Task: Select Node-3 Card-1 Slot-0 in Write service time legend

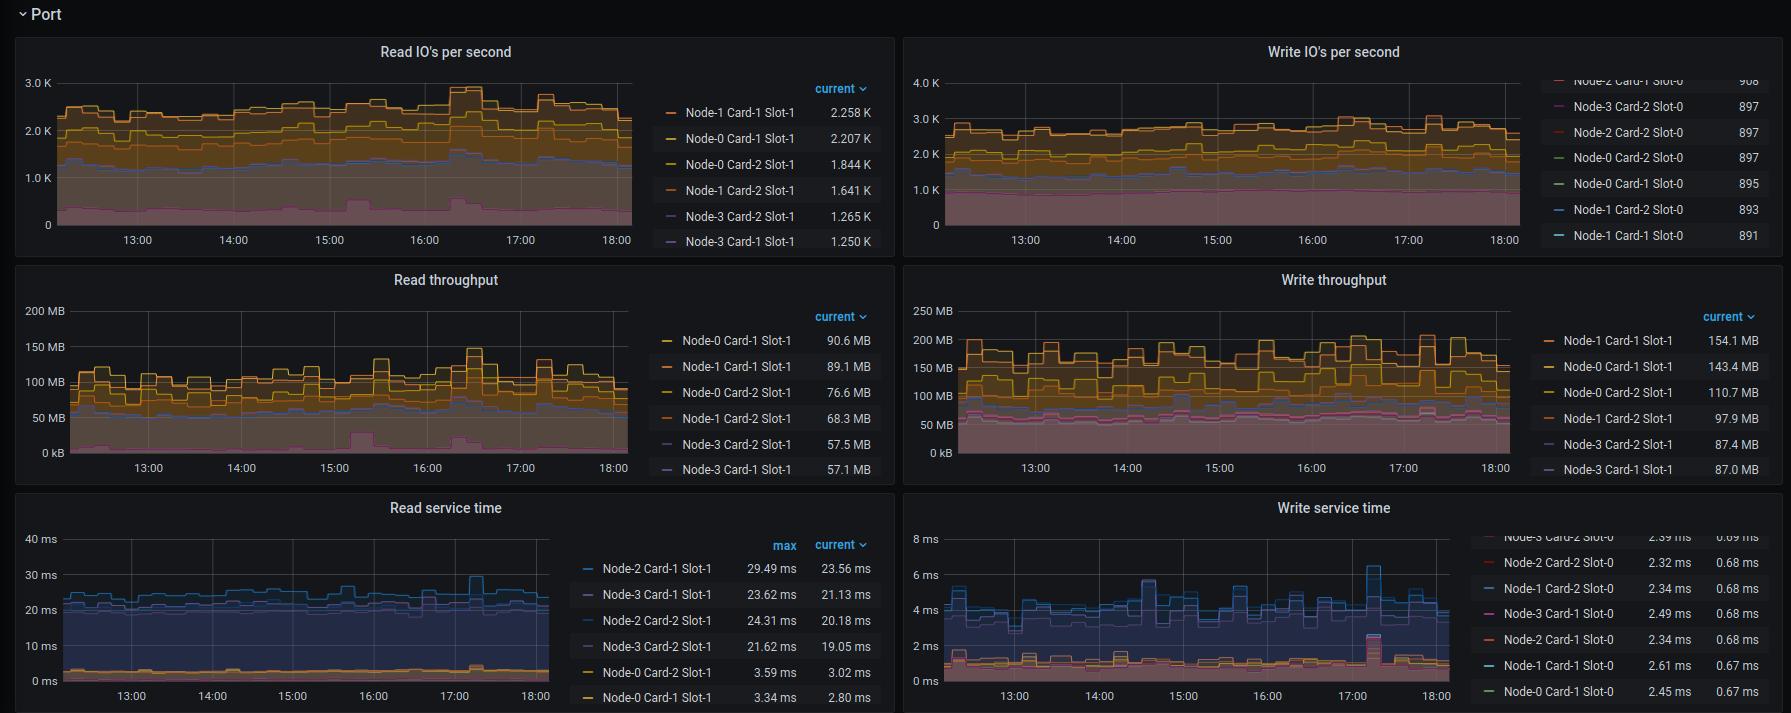Action: point(1558,614)
